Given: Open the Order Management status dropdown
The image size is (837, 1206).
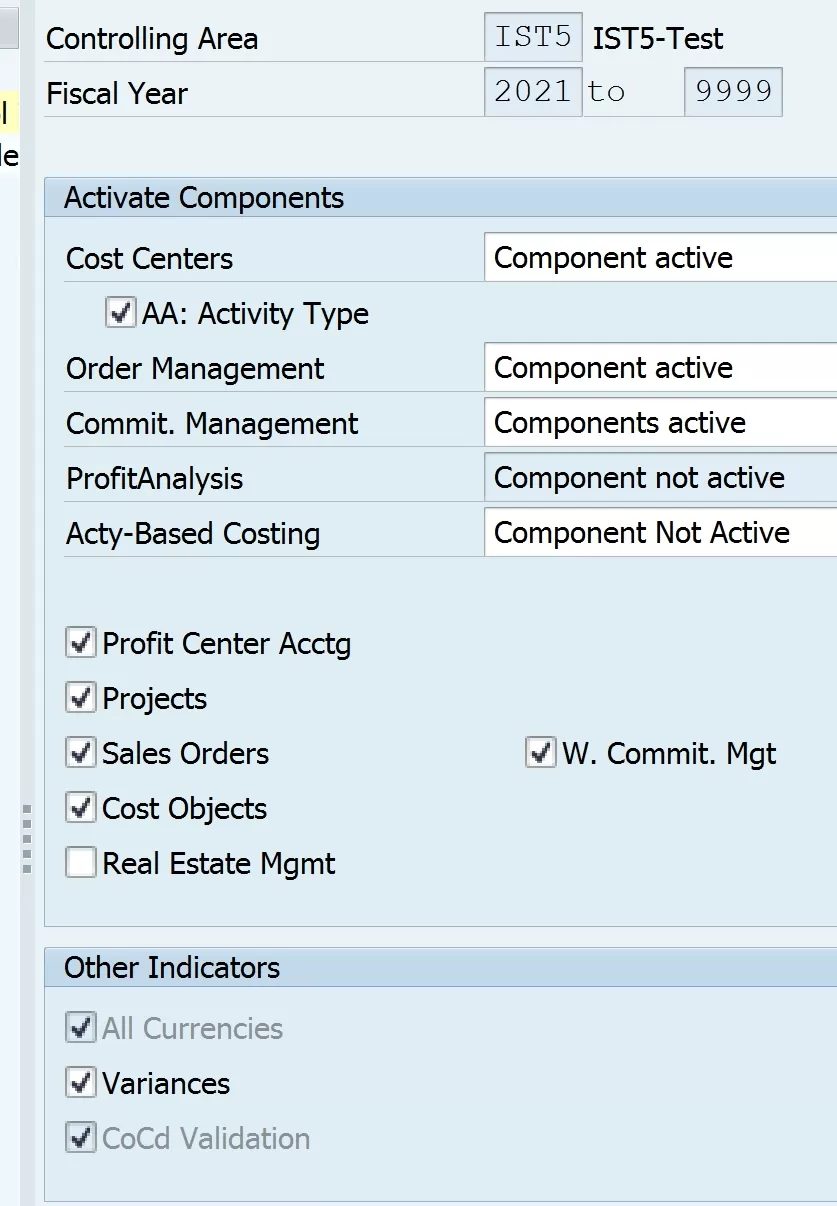Looking at the screenshot, I should 660,368.
